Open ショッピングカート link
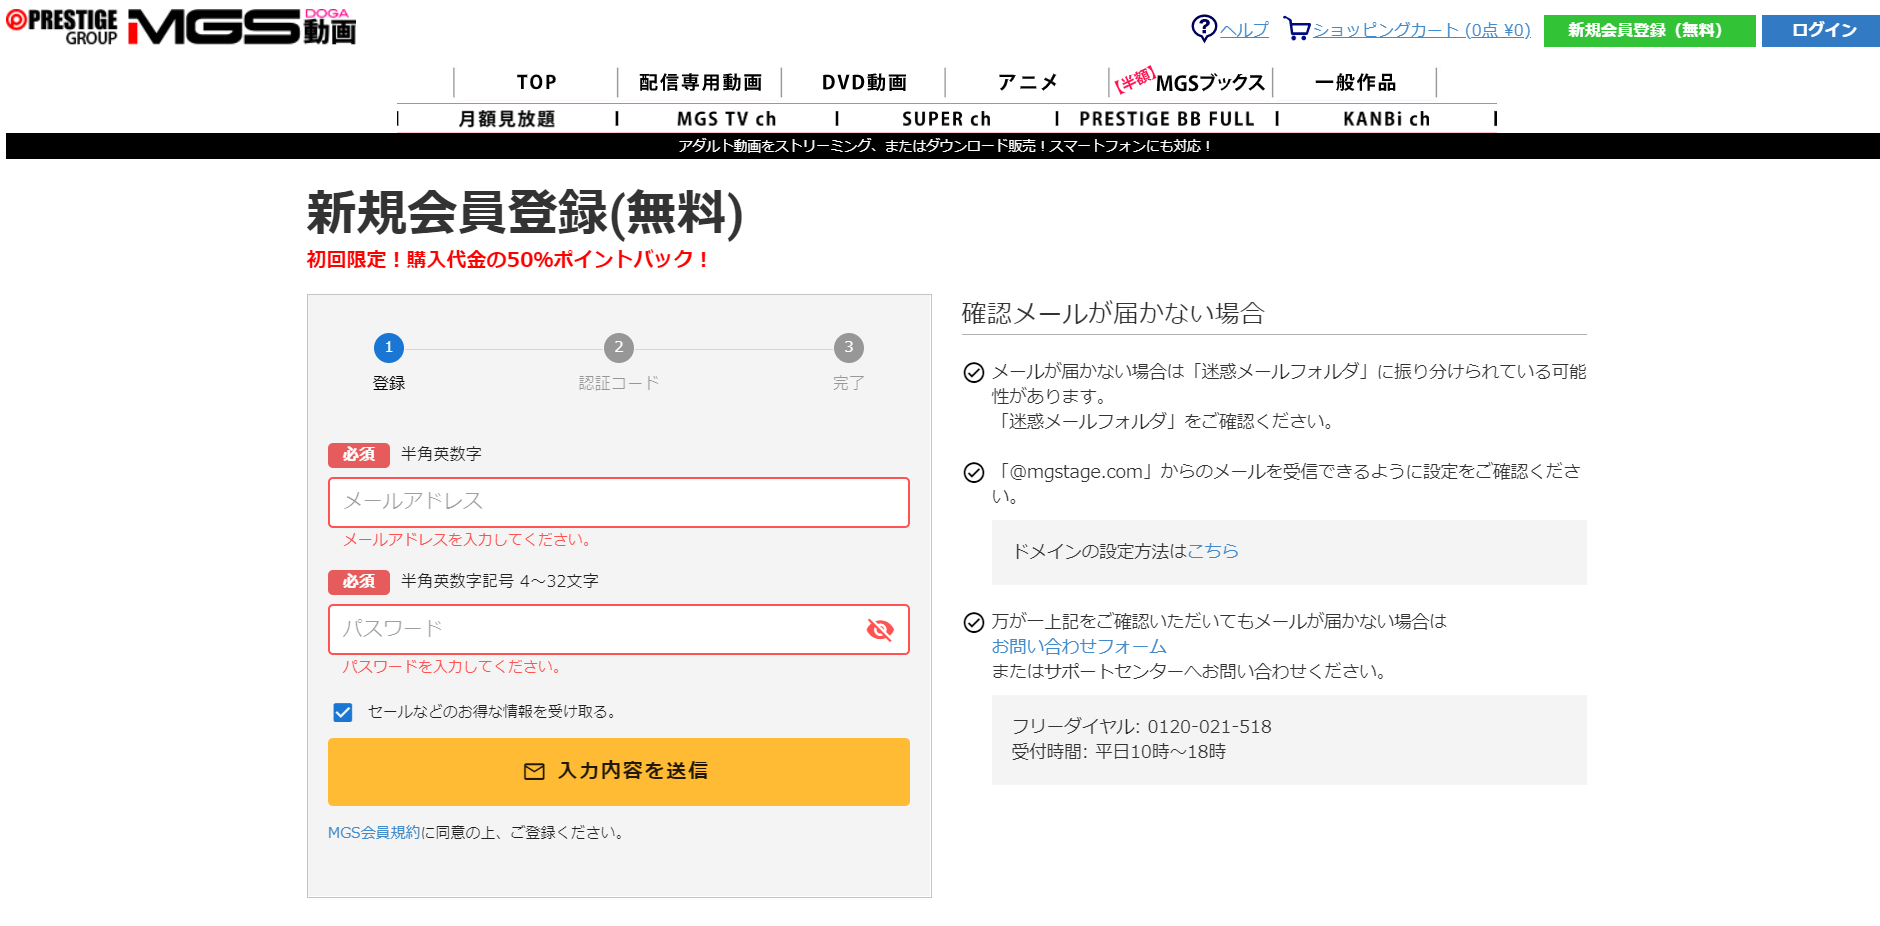 (1421, 30)
